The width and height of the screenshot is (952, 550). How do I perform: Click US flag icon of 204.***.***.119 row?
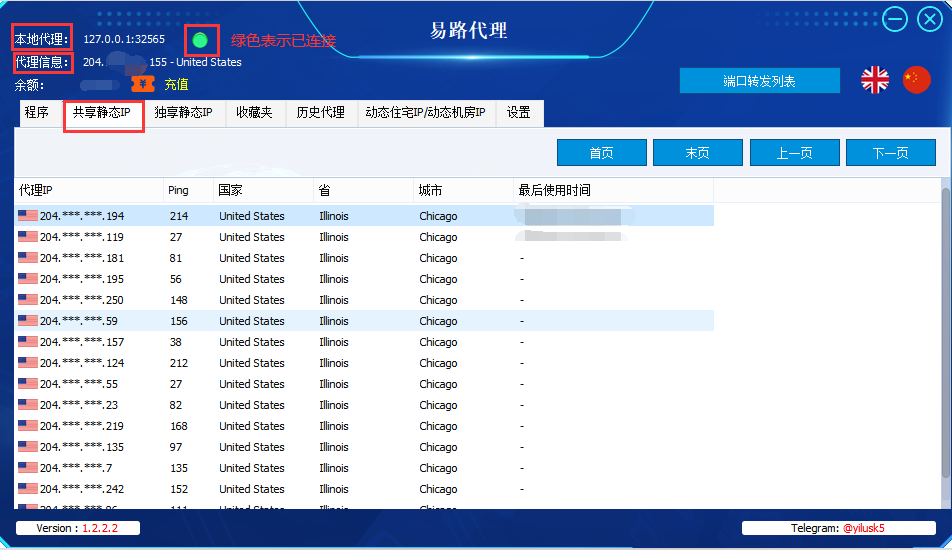pyautogui.click(x=28, y=237)
